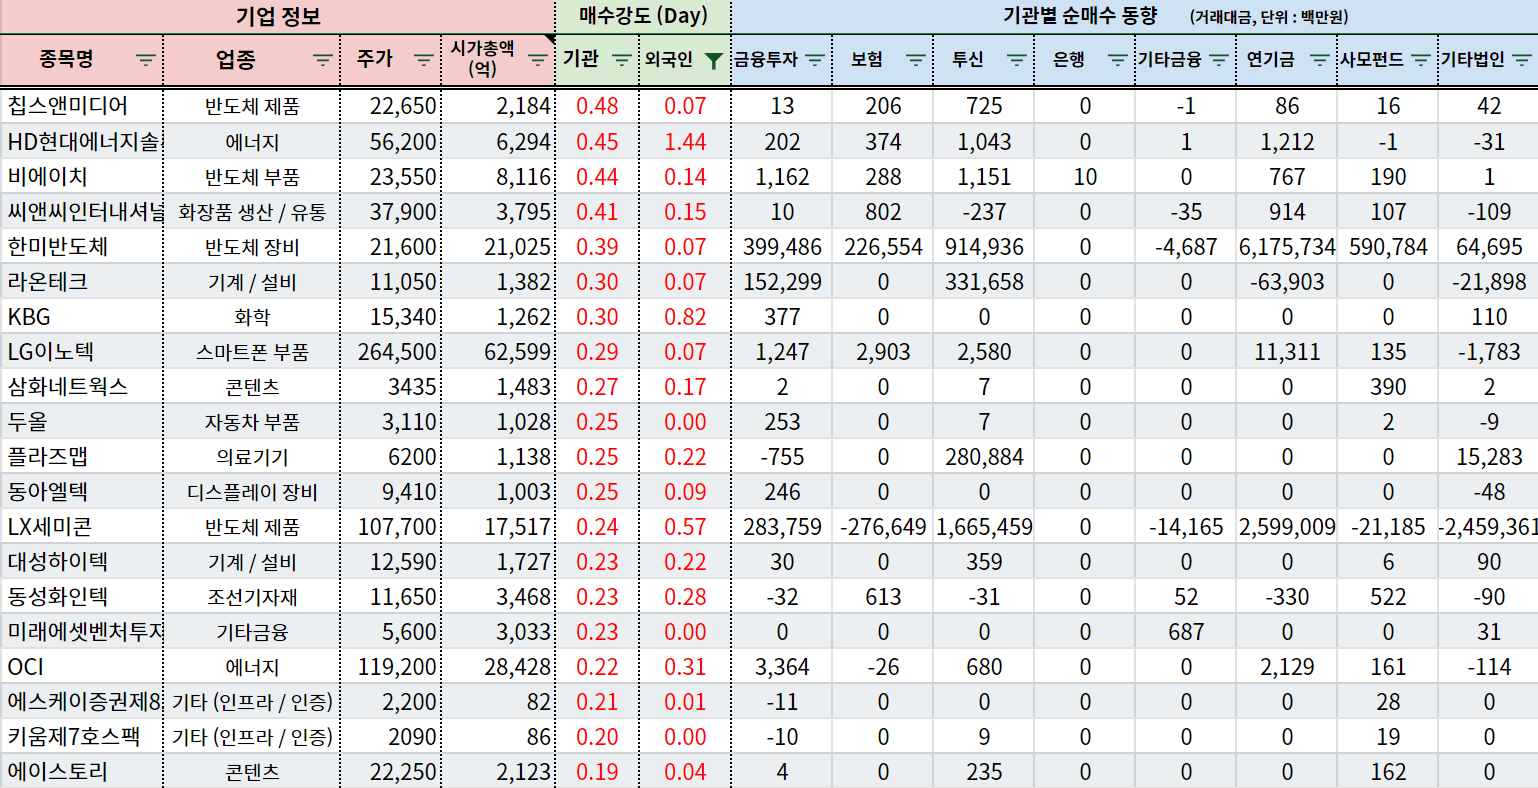Screen dimensions: 1538x788
Task: Select the 동성화인텍 stock name cell
Action: click(x=81, y=596)
